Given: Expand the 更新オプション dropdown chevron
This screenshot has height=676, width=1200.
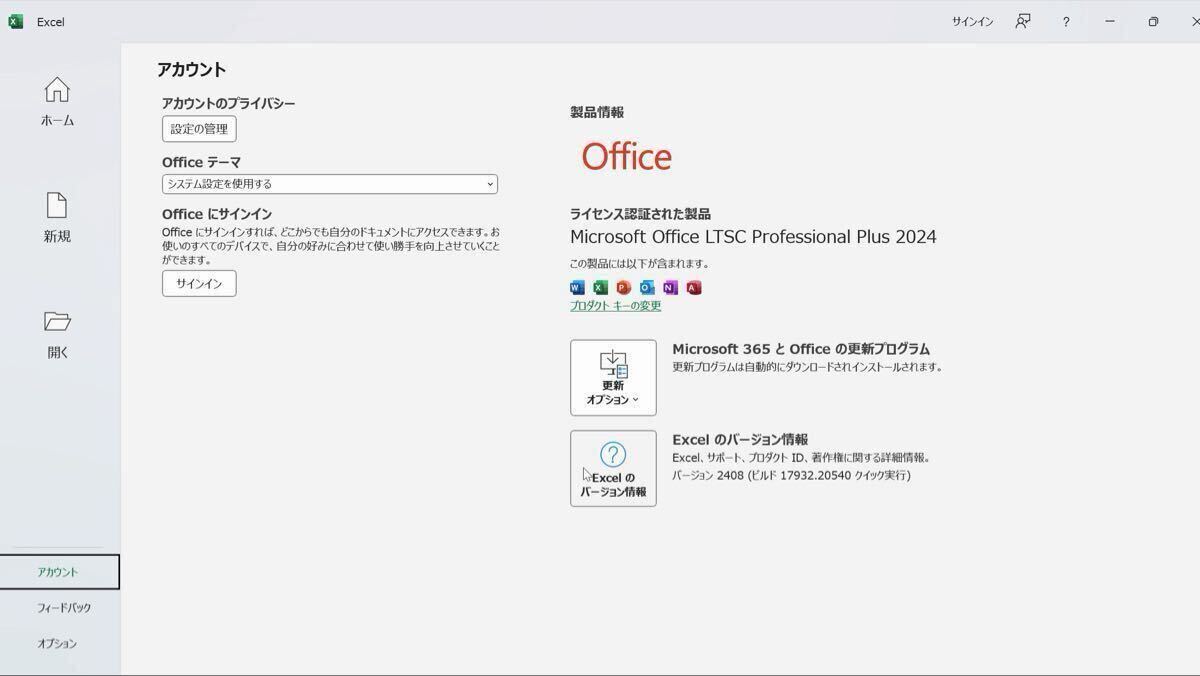Looking at the screenshot, I should tap(636, 398).
